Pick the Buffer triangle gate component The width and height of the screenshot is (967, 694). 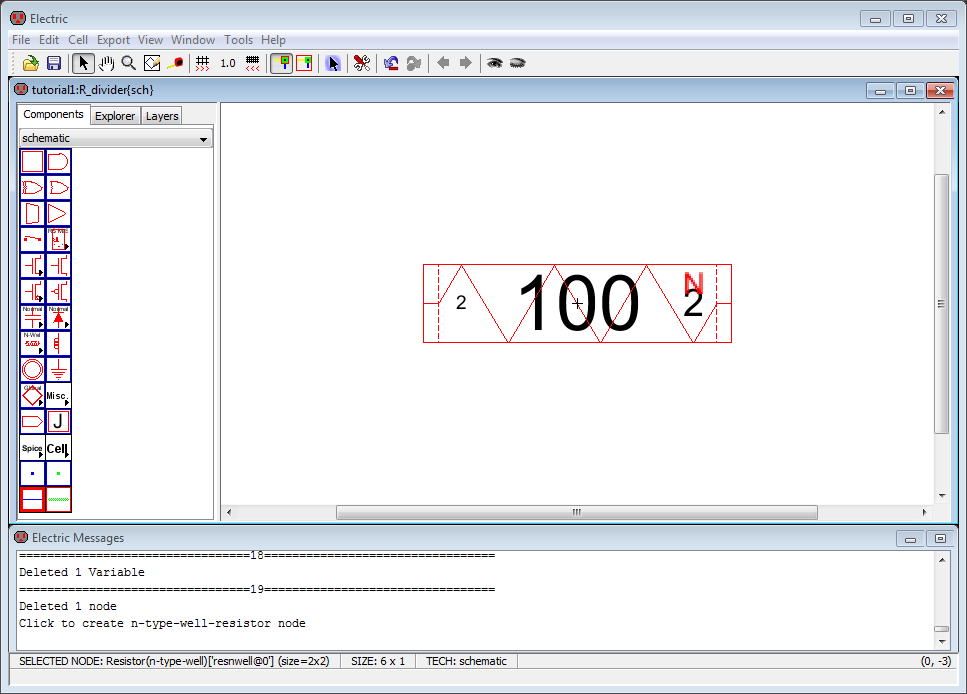coord(59,214)
